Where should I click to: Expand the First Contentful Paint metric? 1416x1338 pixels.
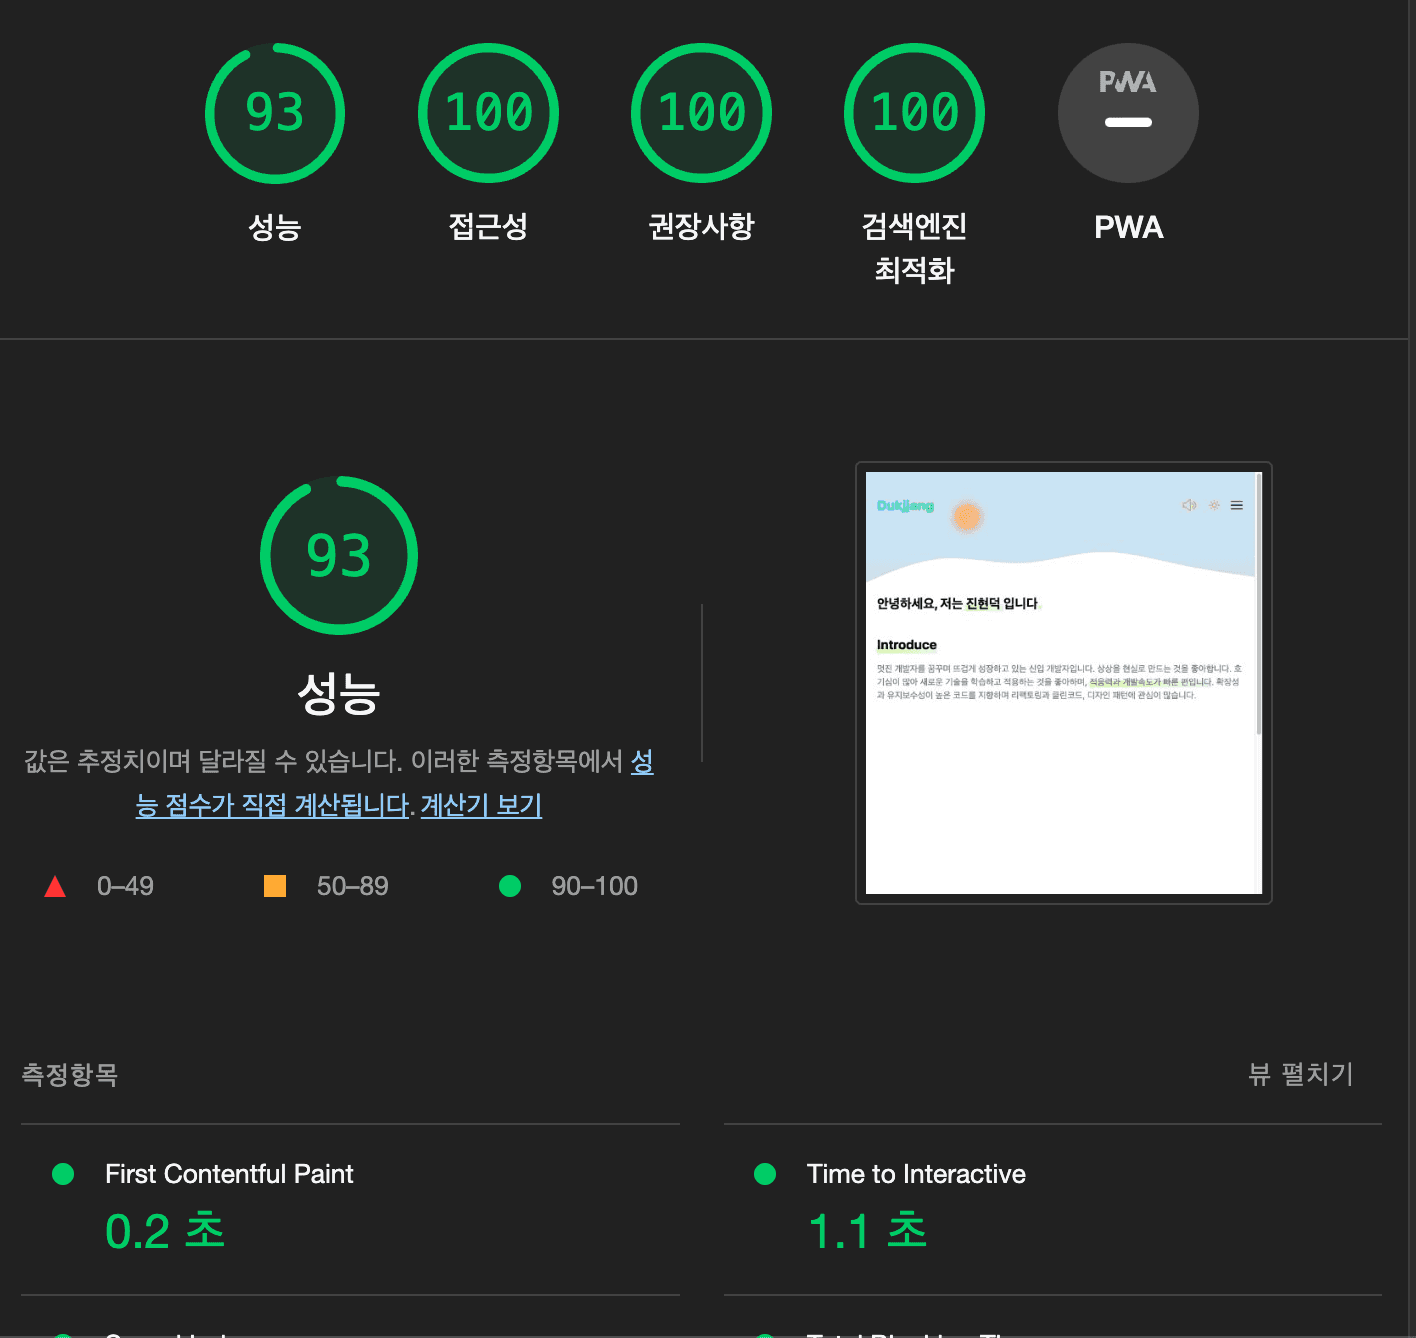[229, 1174]
